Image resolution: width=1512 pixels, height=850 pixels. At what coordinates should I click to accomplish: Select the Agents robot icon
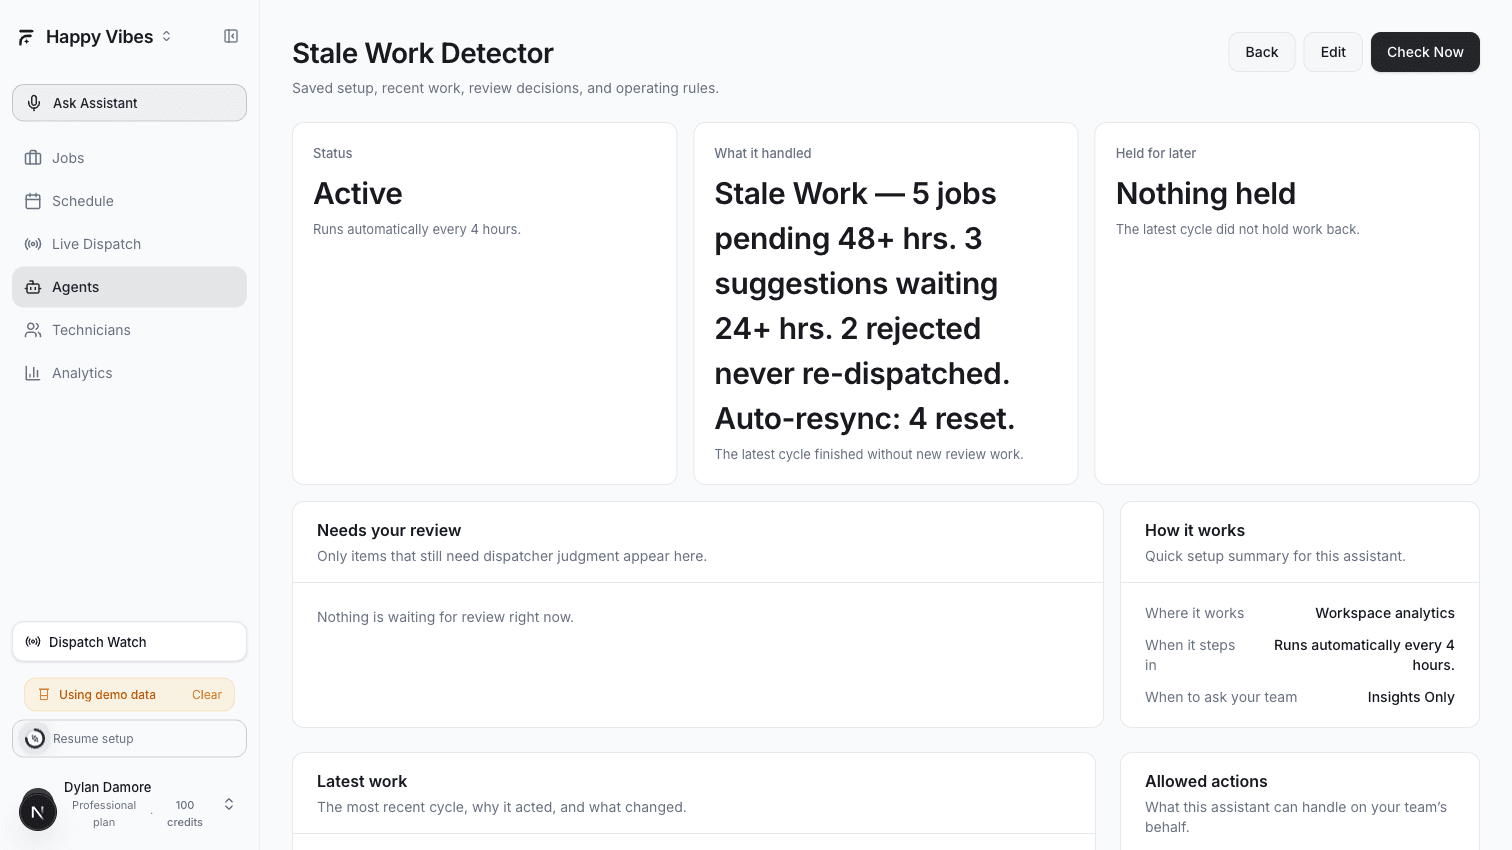(x=33, y=286)
